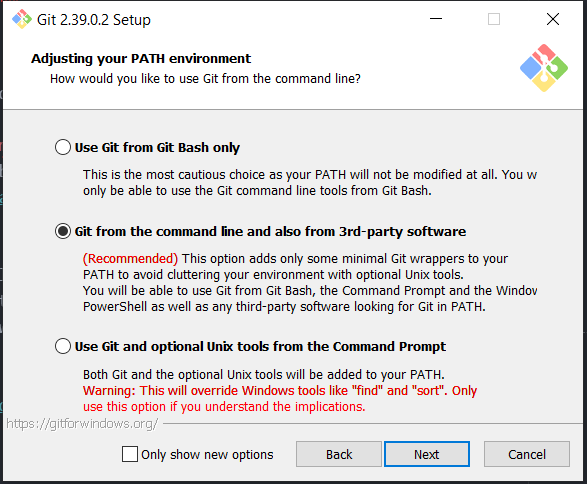Enable the Only show new options checkbox
587x484 pixels.
coord(130,454)
